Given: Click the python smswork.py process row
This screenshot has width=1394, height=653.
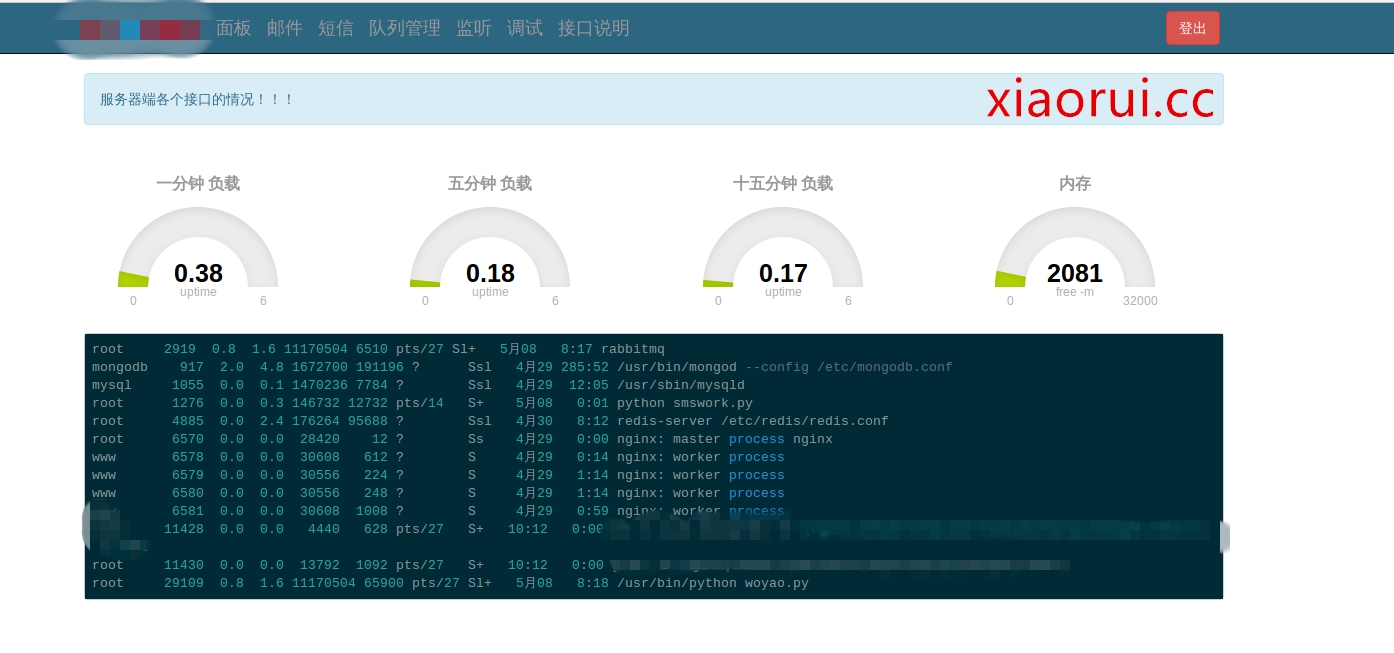Looking at the screenshot, I should click(422, 403).
